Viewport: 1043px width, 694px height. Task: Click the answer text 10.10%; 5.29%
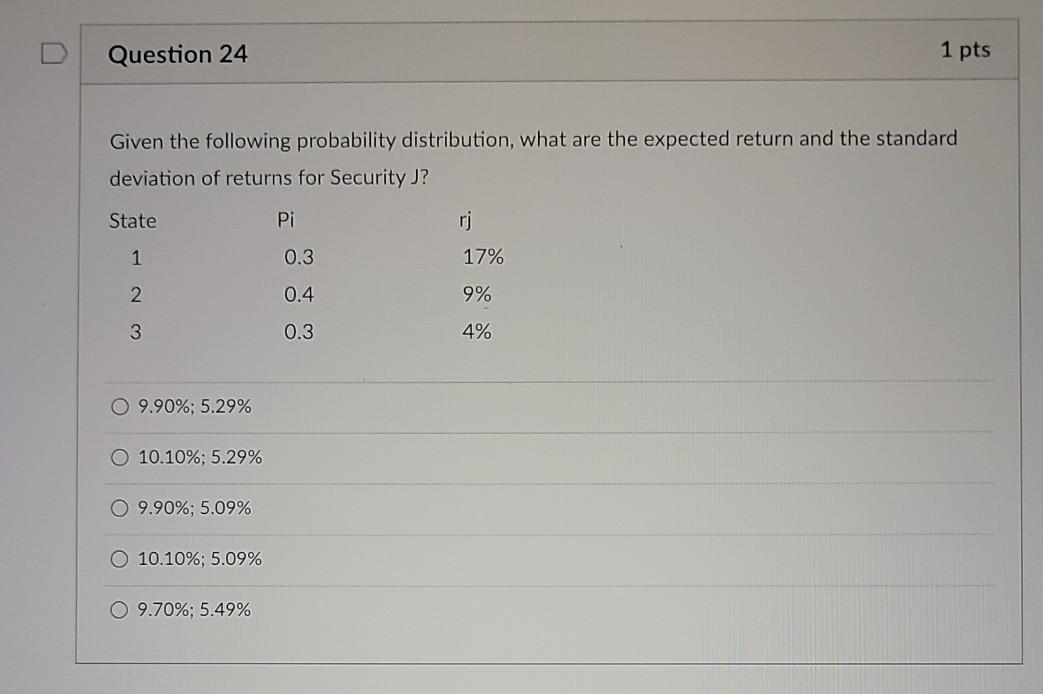tap(198, 457)
